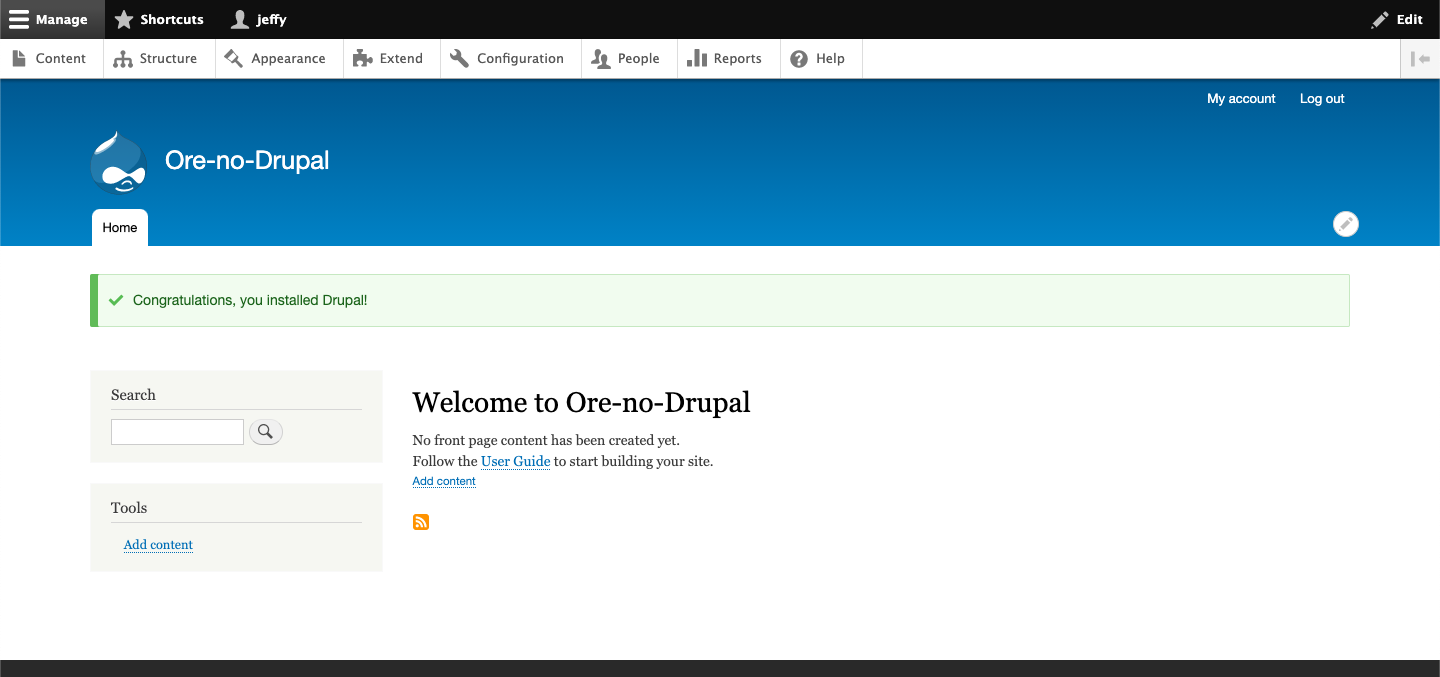This screenshot has width=1440, height=677.
Task: Toggle the Manage hamburger menu
Action: click(51, 19)
